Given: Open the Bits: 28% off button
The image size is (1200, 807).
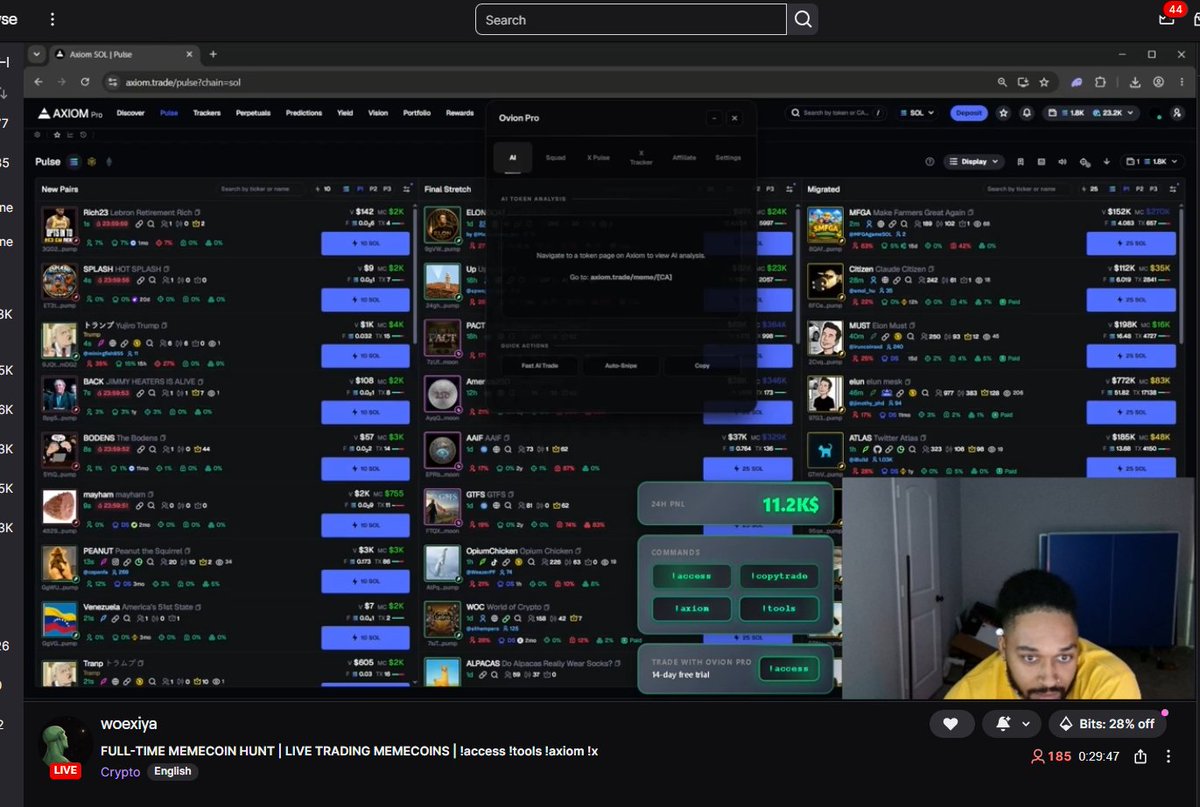Looking at the screenshot, I should tap(1107, 724).
